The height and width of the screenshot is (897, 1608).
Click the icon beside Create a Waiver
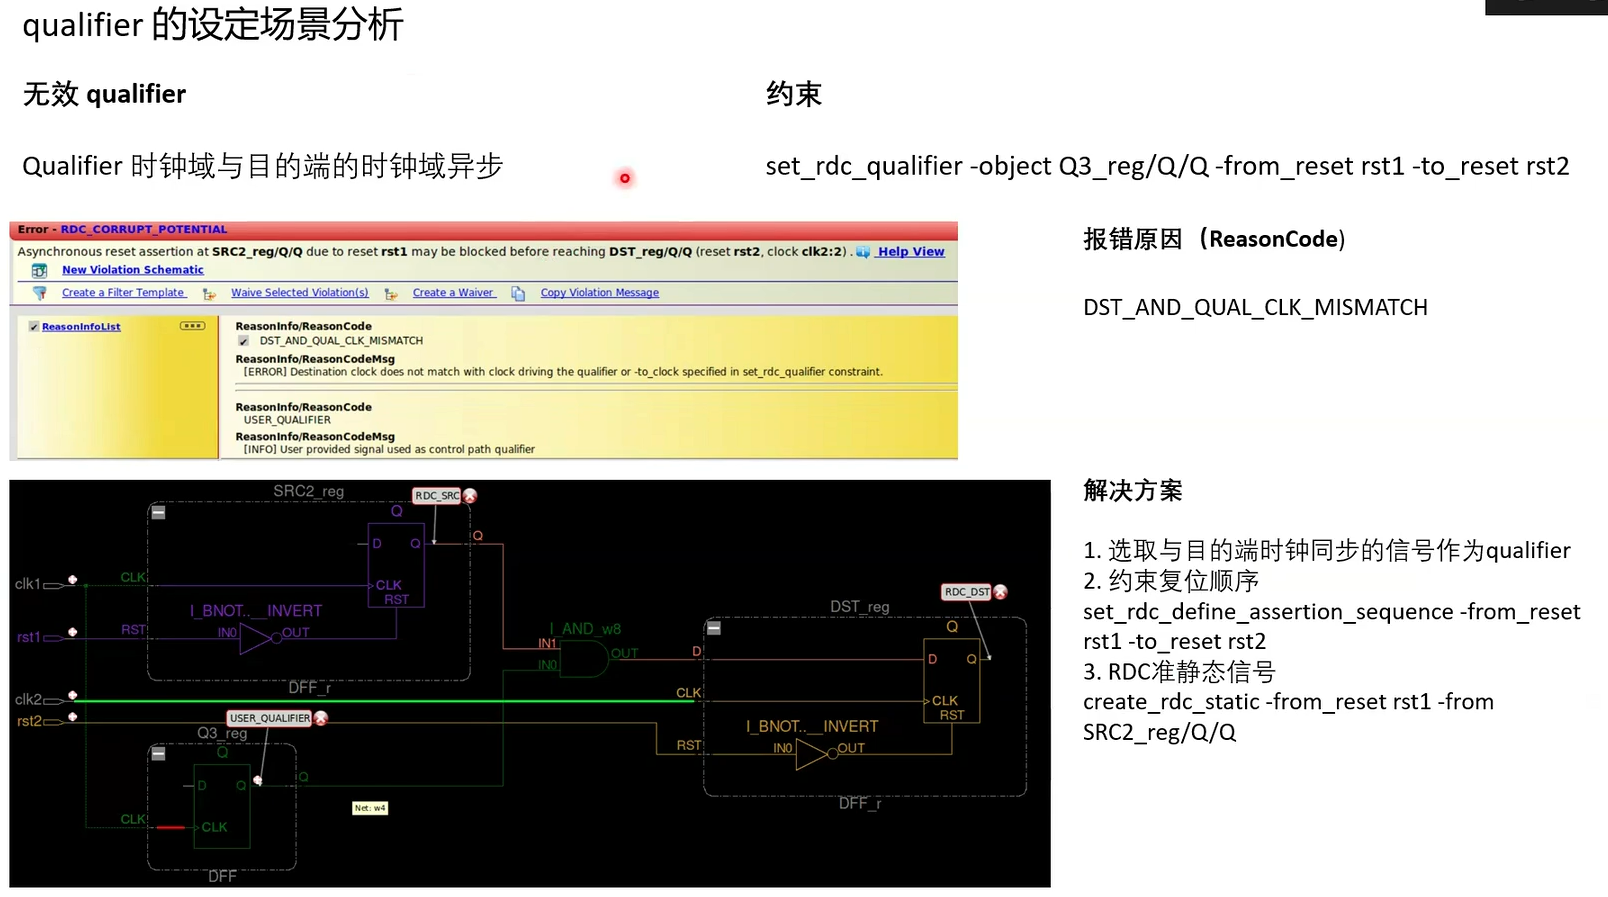tap(391, 294)
